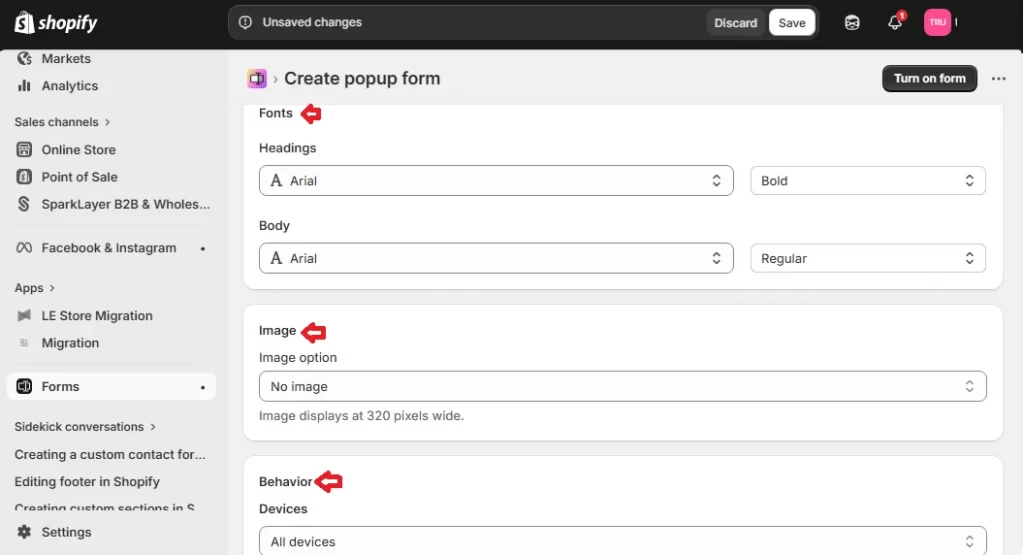1024x555 pixels.
Task: Click the Facebook & Instagram Meta icon
Action: tap(24, 248)
